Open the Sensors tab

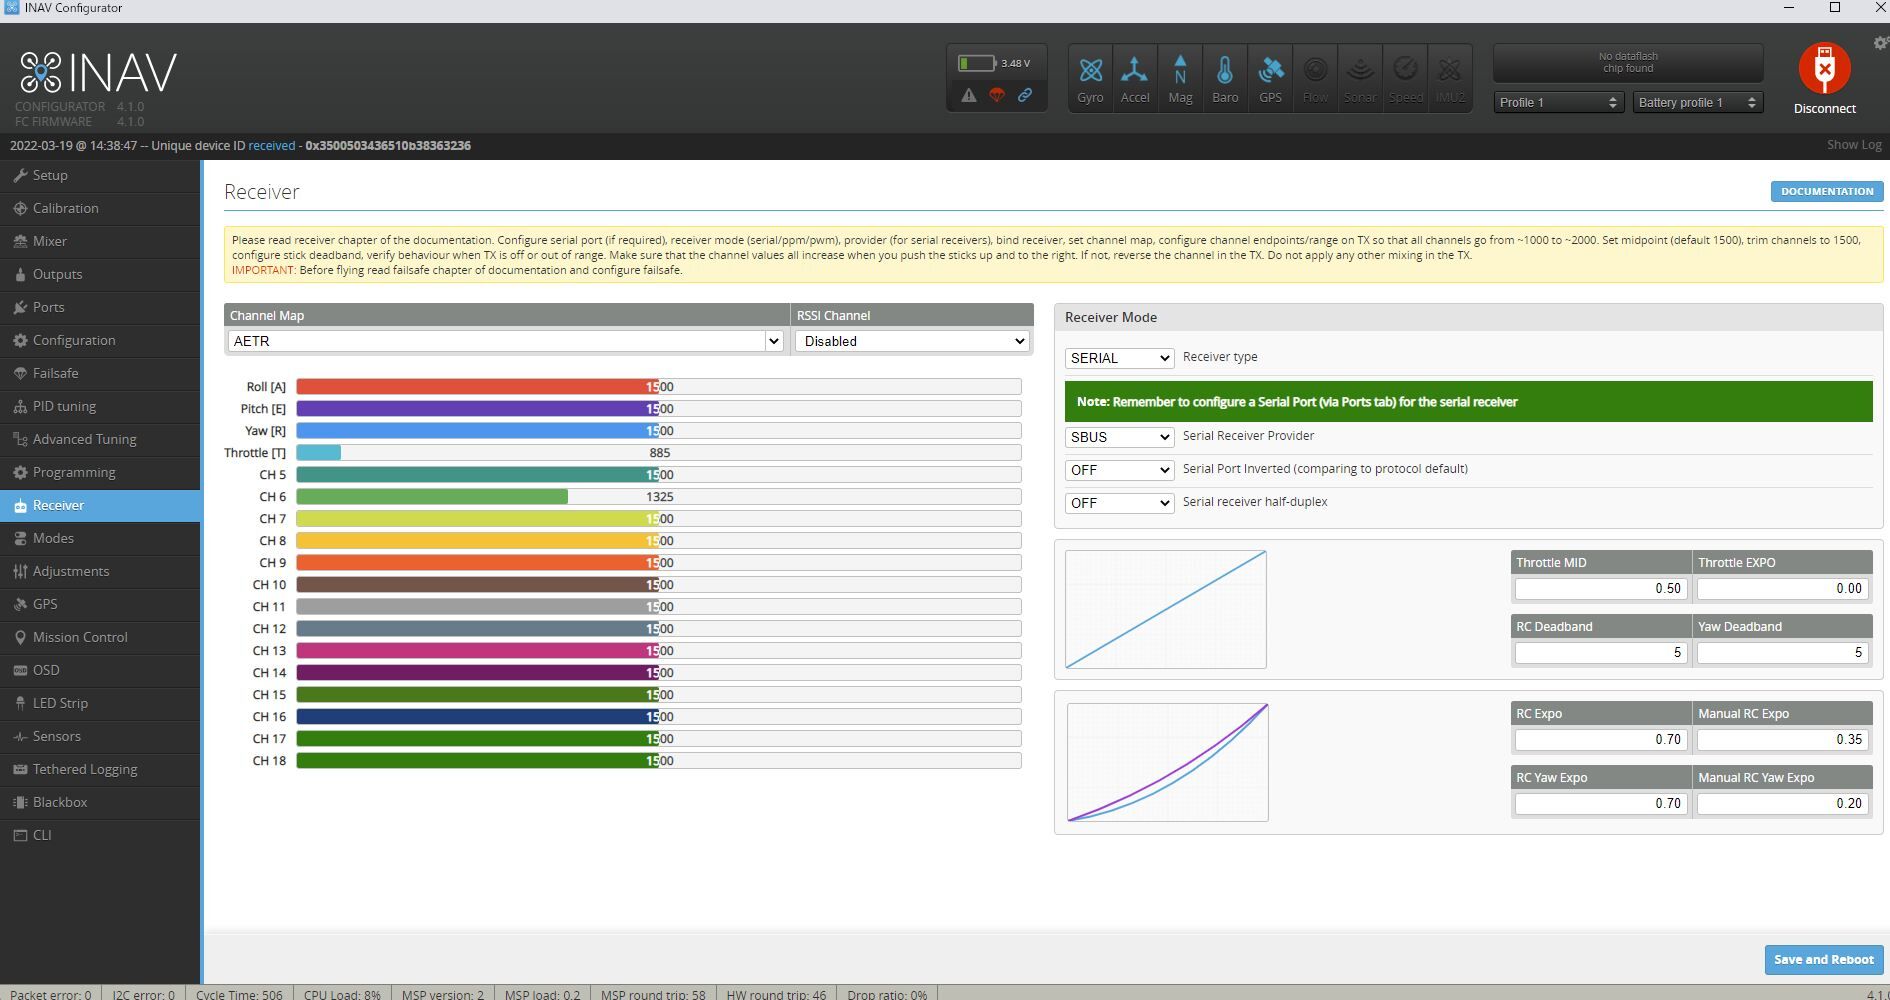tap(100, 736)
